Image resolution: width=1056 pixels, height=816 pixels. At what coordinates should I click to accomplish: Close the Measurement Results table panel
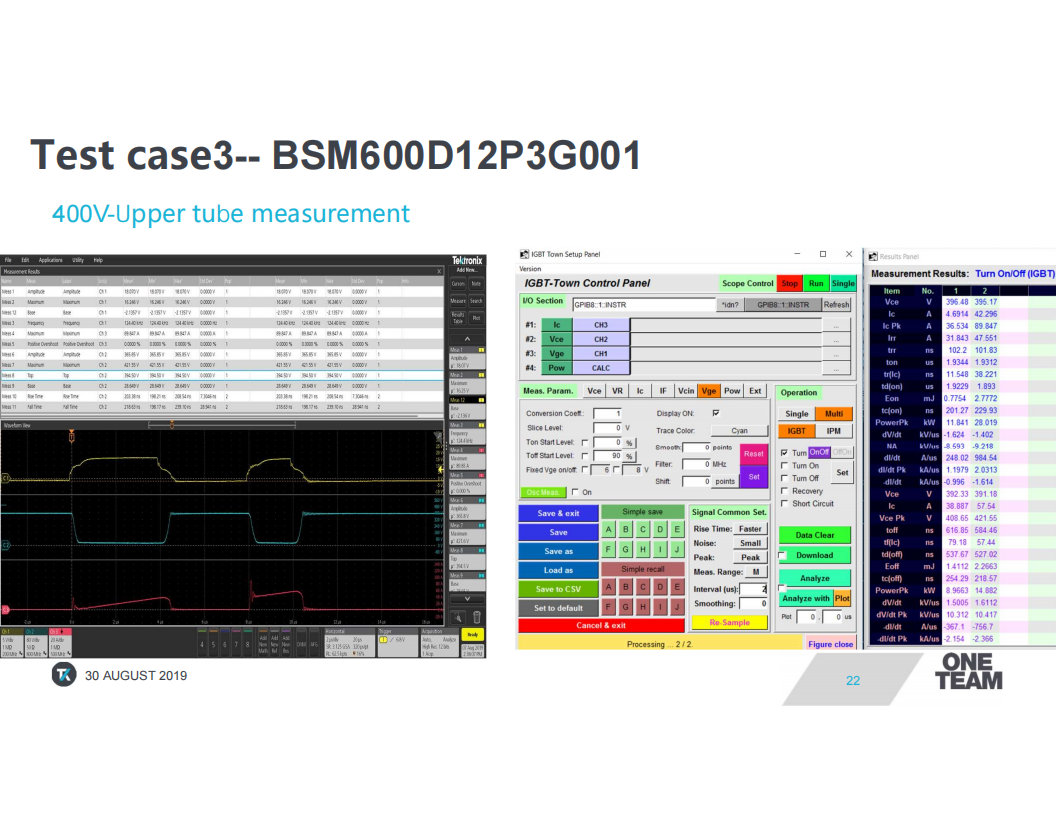click(439, 271)
